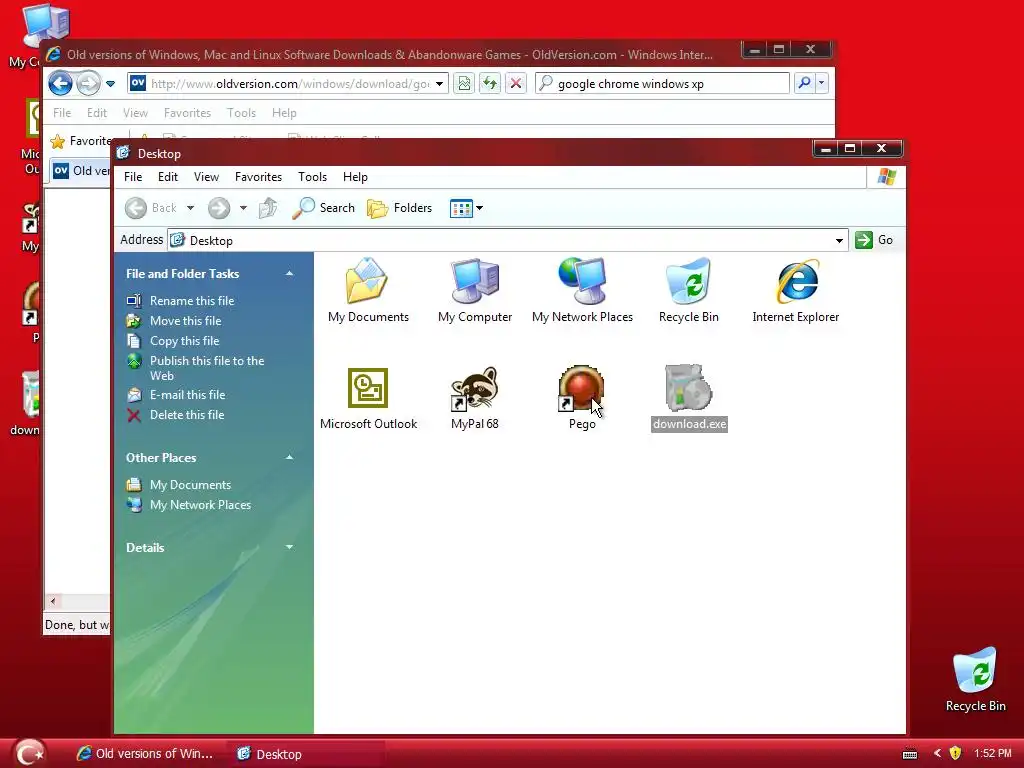Viewport: 1024px width, 768px height.
Task: Click the Desktop taskbar button
Action: (x=305, y=754)
